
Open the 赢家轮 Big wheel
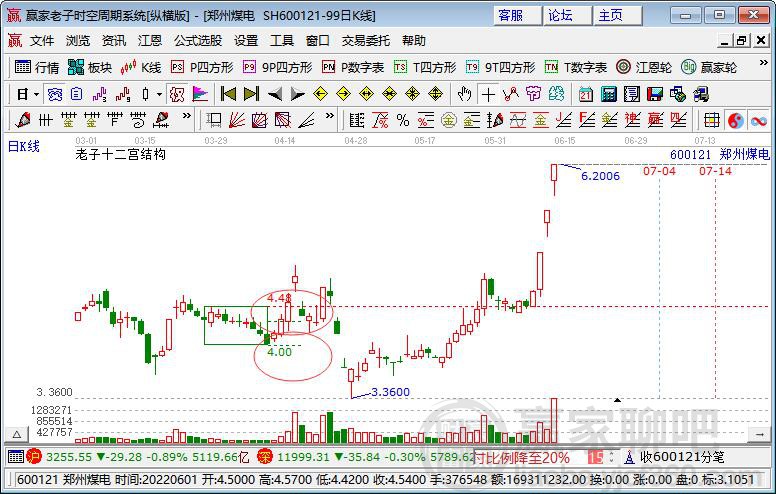pos(709,67)
